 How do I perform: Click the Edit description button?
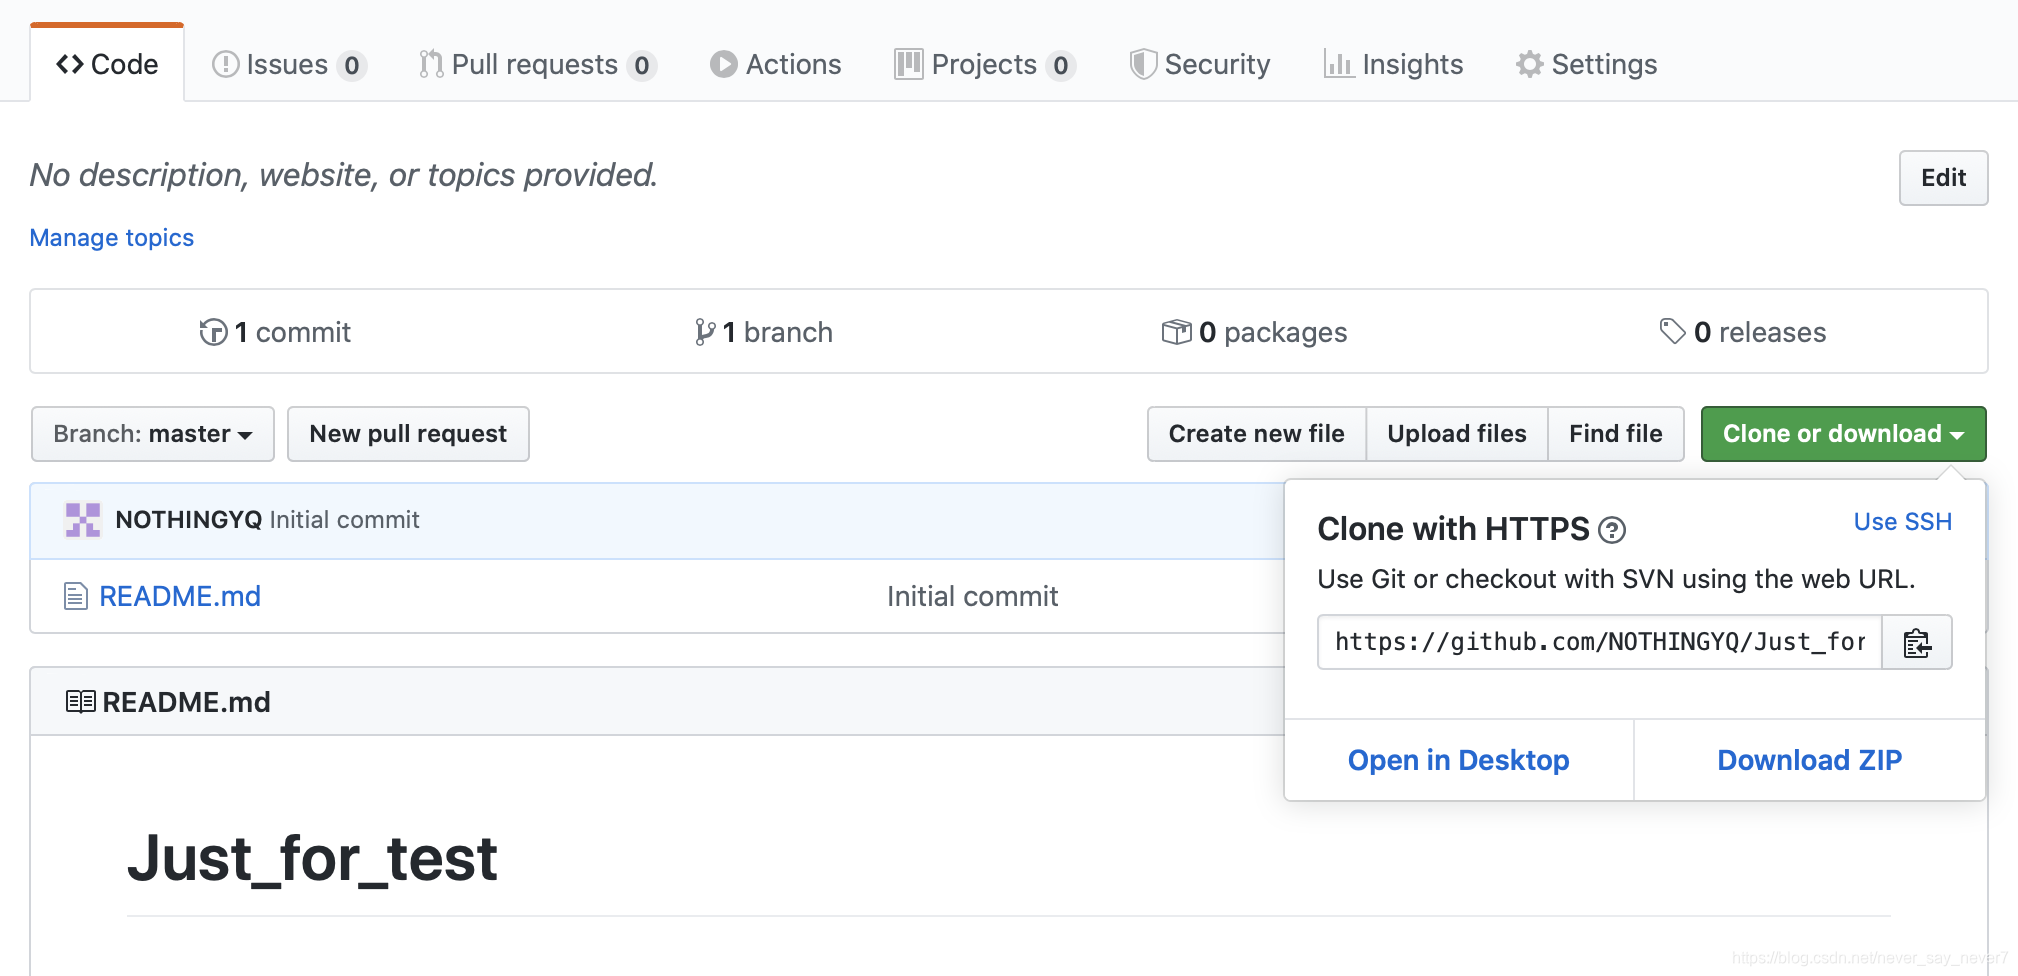tap(1943, 178)
